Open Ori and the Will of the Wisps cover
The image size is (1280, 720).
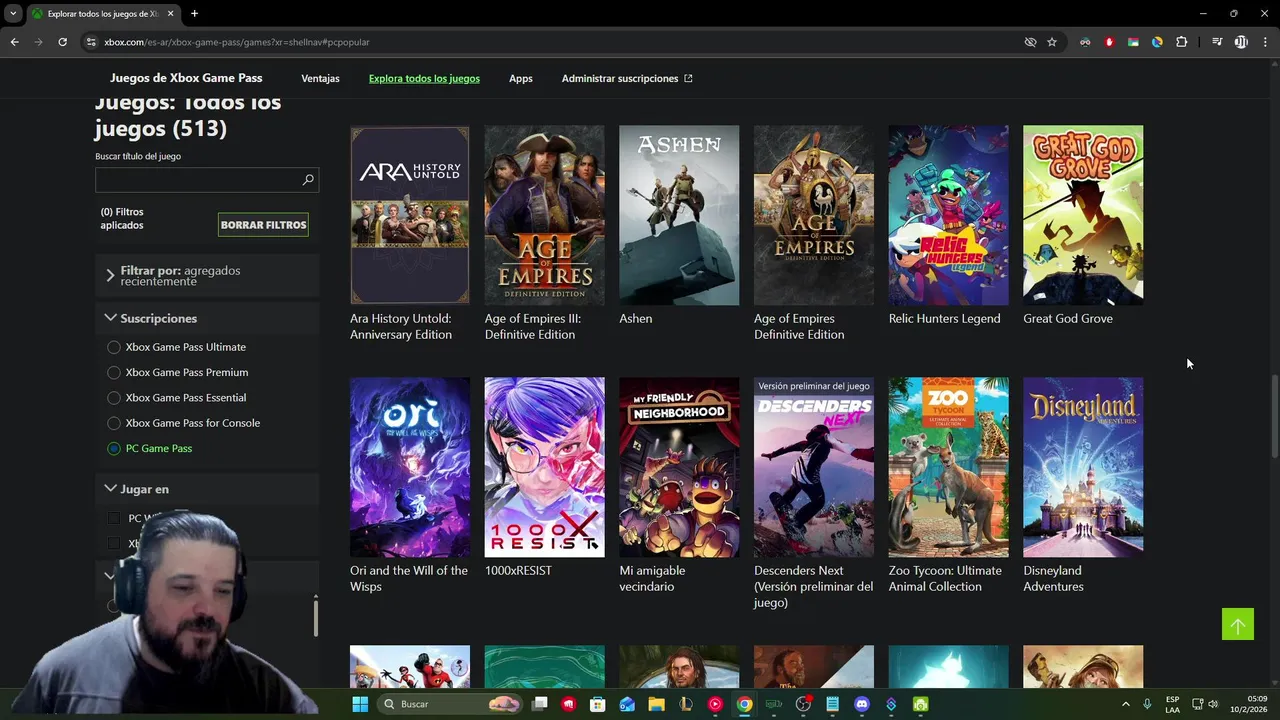tap(409, 467)
